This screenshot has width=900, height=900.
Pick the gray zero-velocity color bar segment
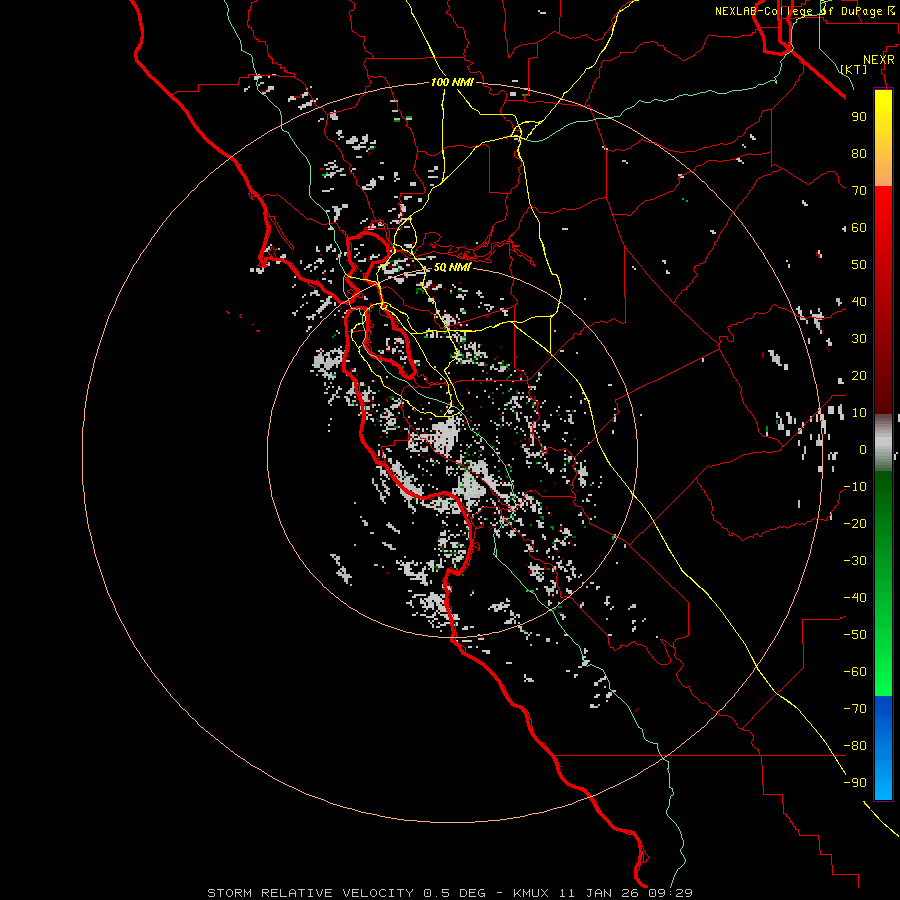click(883, 443)
